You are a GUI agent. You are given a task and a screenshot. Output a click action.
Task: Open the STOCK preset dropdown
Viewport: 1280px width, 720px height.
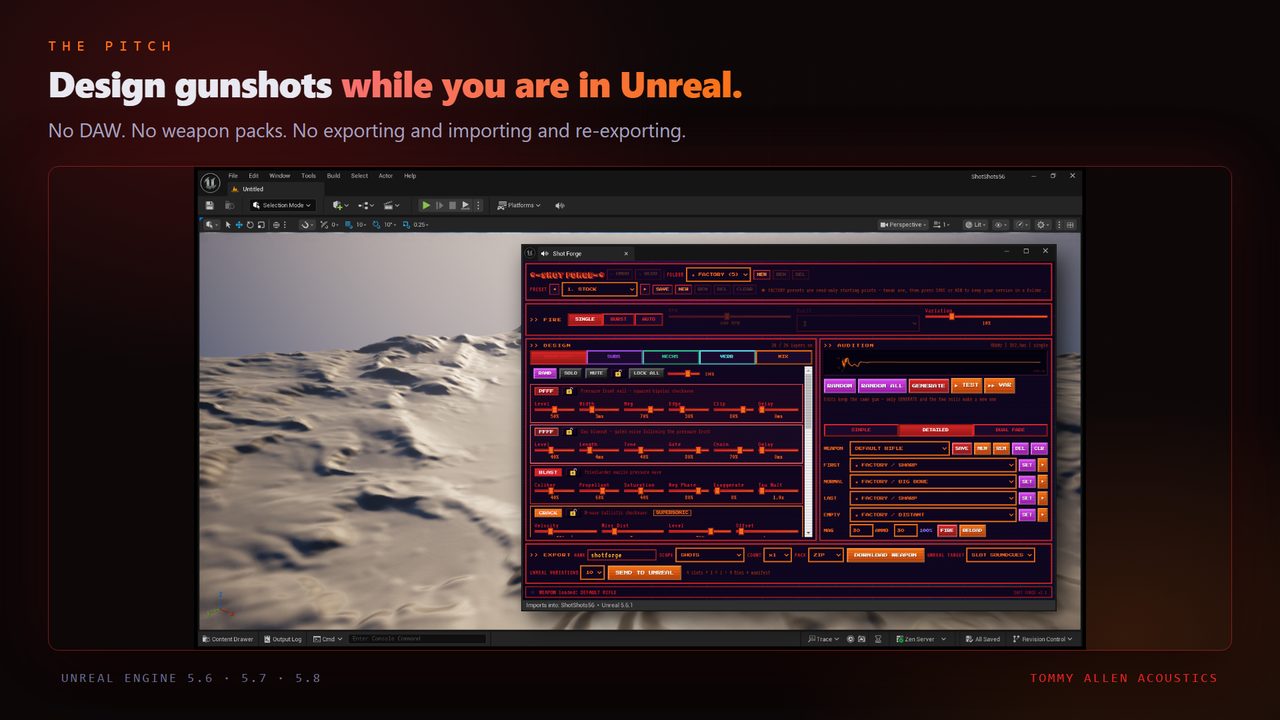pos(600,289)
